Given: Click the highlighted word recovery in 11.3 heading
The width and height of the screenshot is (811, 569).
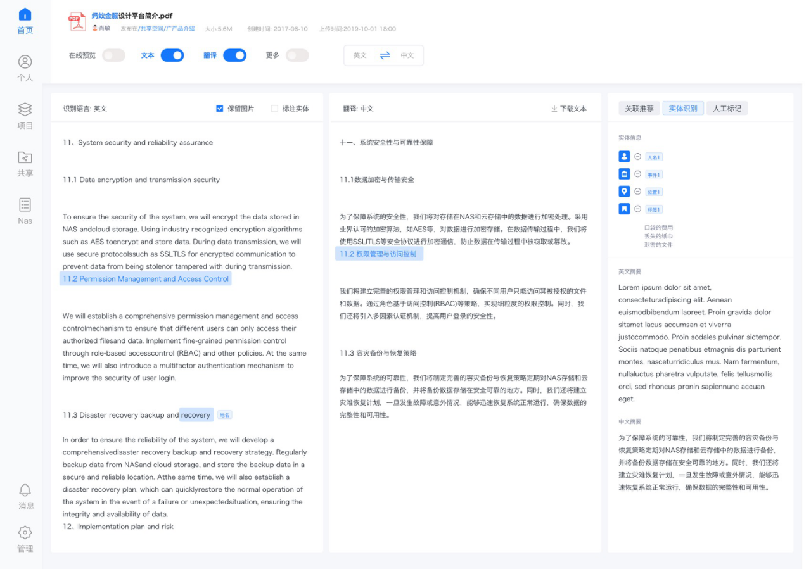Looking at the screenshot, I should click(196, 415).
